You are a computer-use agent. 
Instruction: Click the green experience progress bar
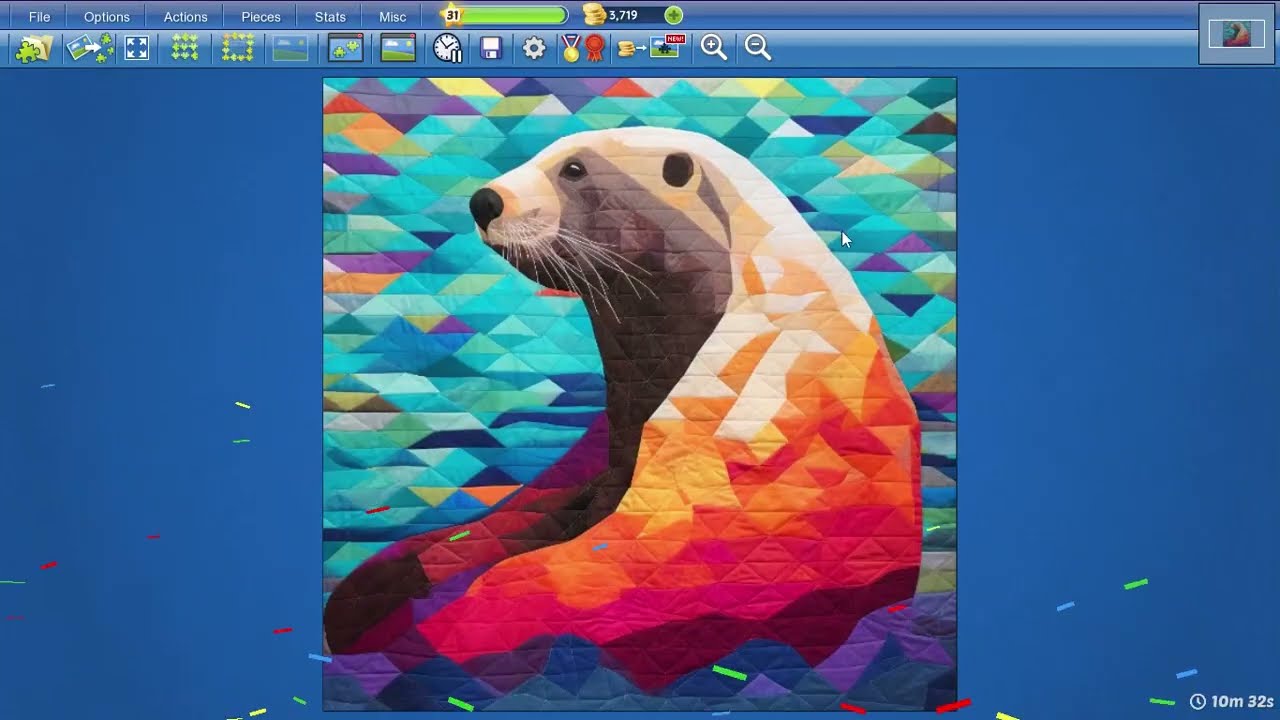coord(514,15)
